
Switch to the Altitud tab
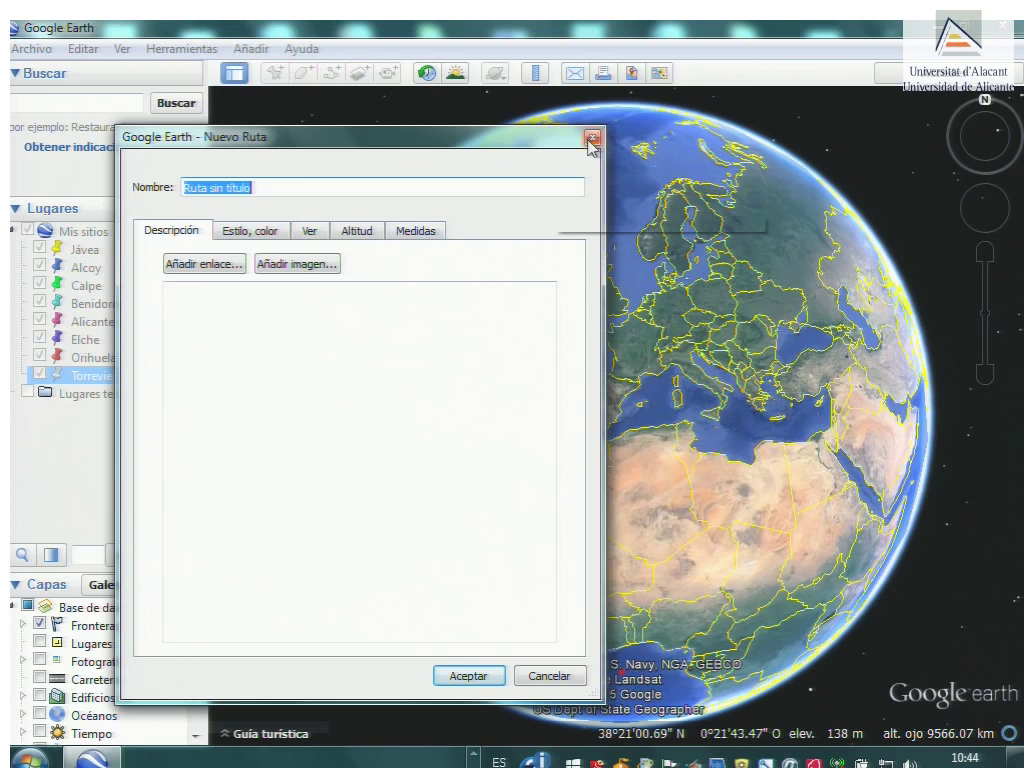357,231
